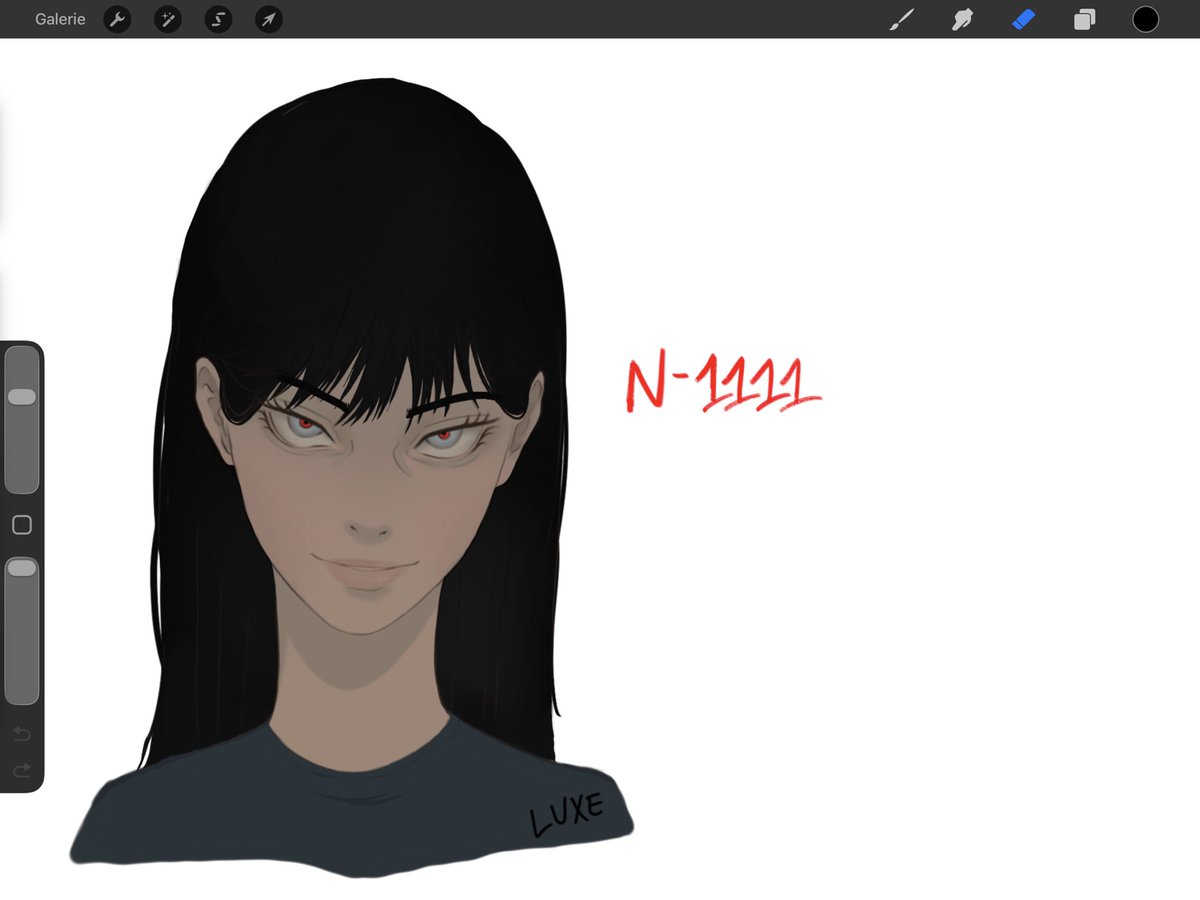Activate the Transform arrow tool
Image resolution: width=1200 pixels, height=900 pixels.
pos(269,19)
